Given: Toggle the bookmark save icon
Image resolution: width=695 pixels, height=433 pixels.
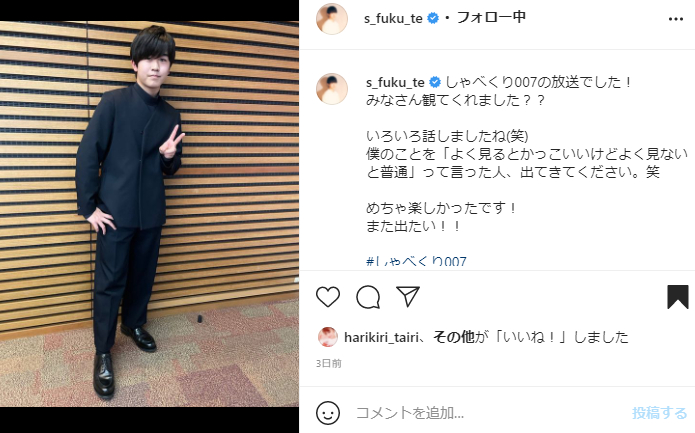Looking at the screenshot, I should click(678, 297).
